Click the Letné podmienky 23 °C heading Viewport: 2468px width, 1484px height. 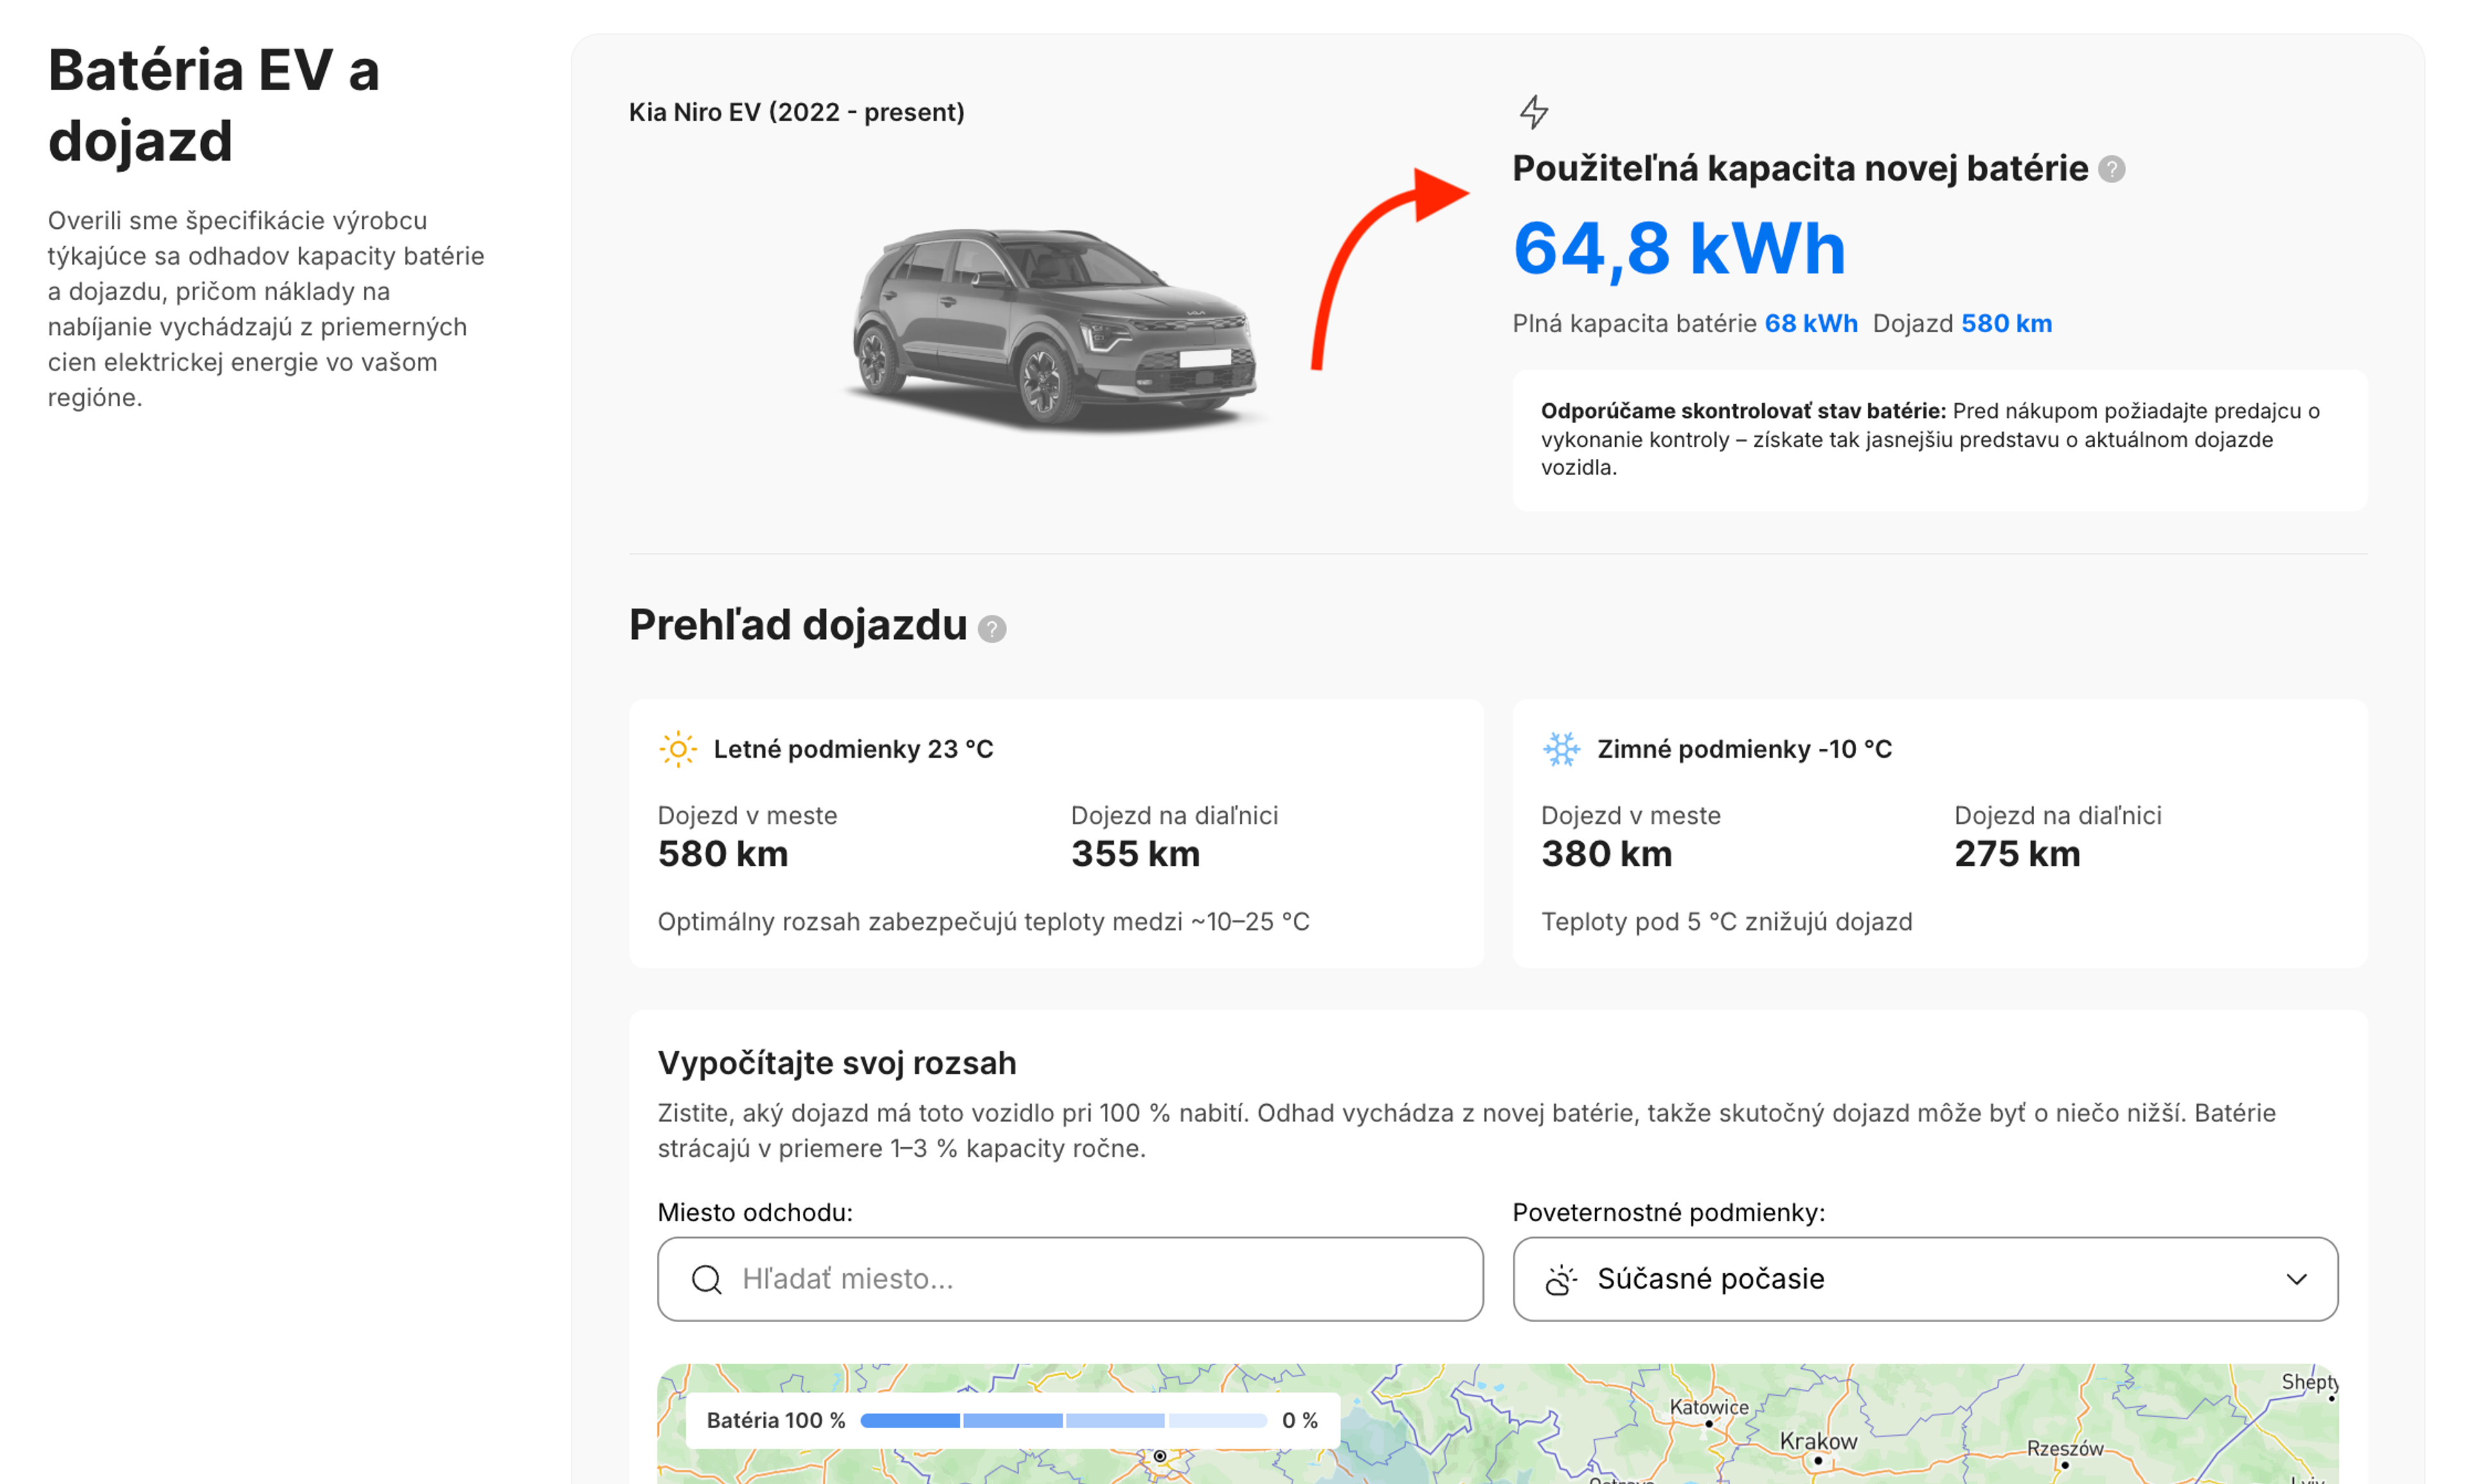pos(853,749)
